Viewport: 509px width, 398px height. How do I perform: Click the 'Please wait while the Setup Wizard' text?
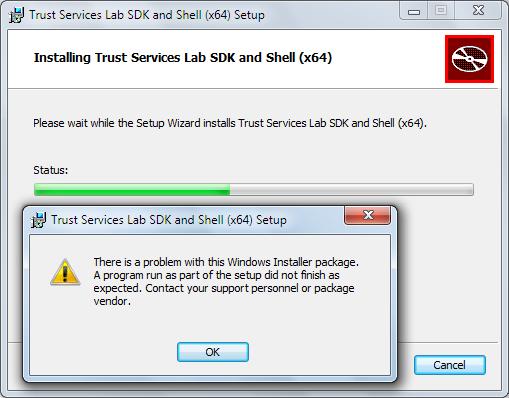coord(230,123)
